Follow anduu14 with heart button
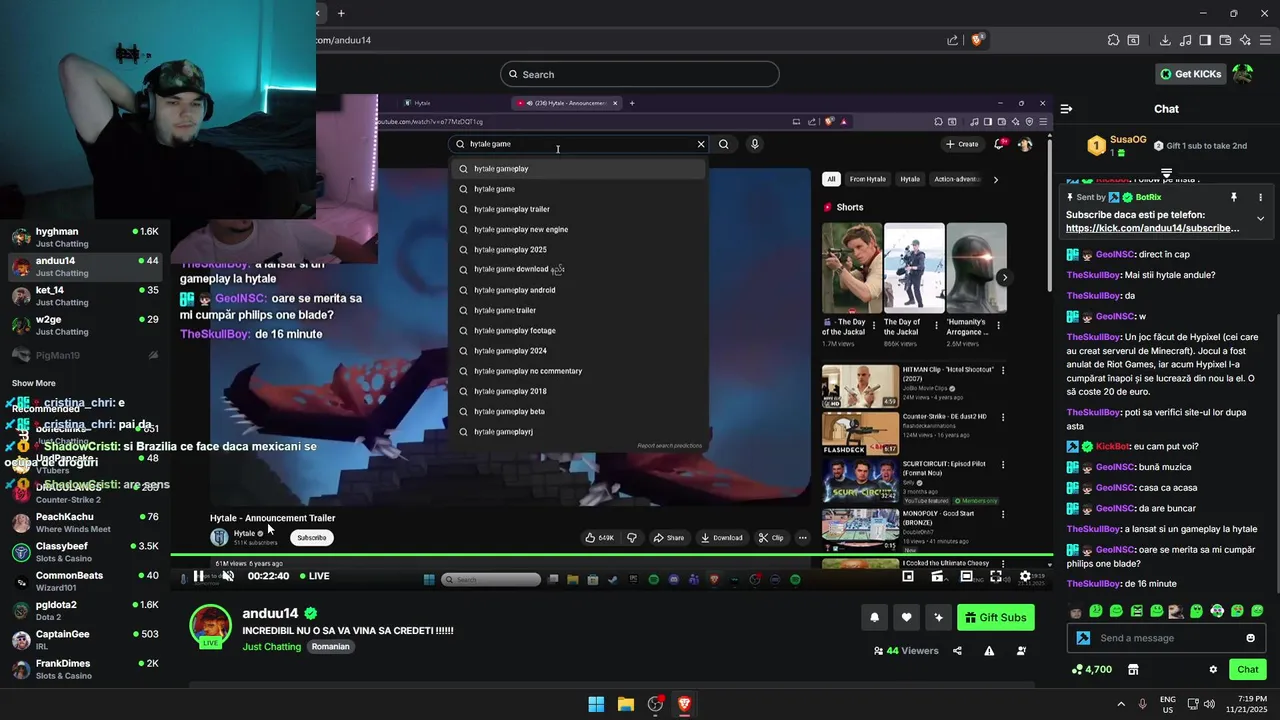 tap(906, 618)
